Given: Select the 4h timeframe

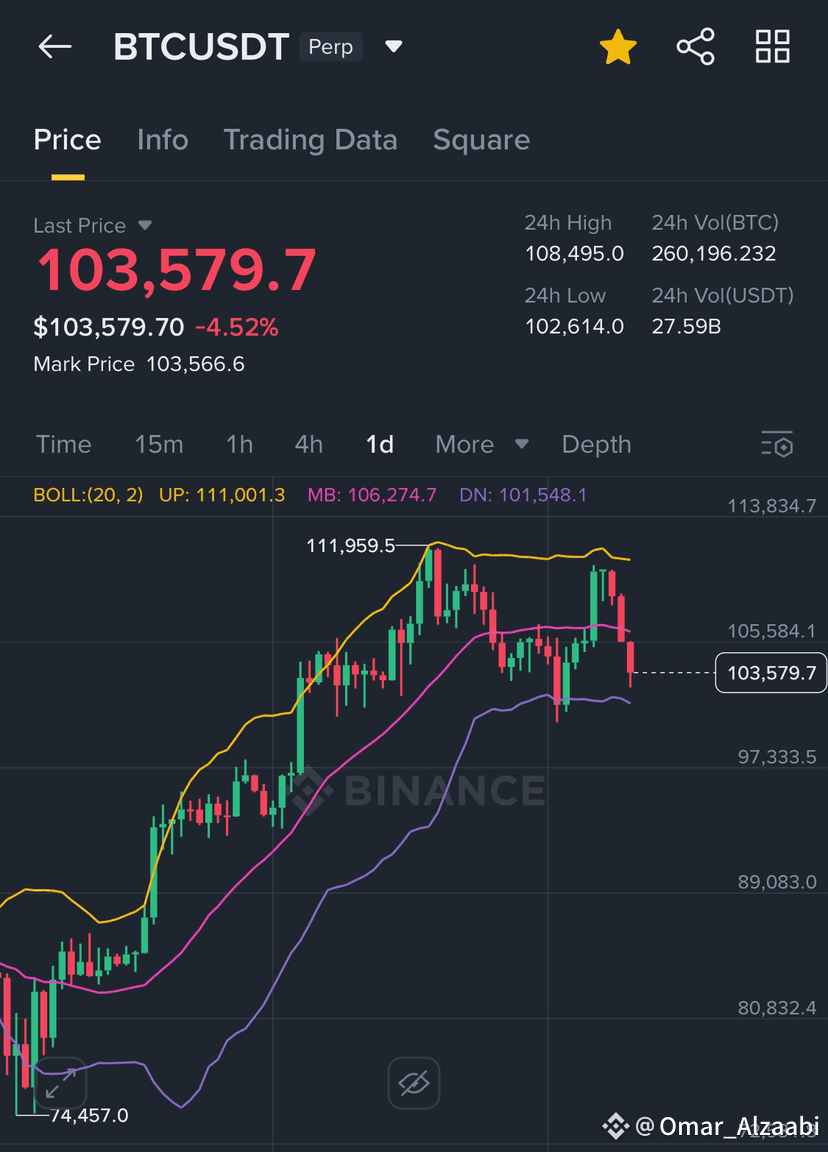Looking at the screenshot, I should point(309,444).
